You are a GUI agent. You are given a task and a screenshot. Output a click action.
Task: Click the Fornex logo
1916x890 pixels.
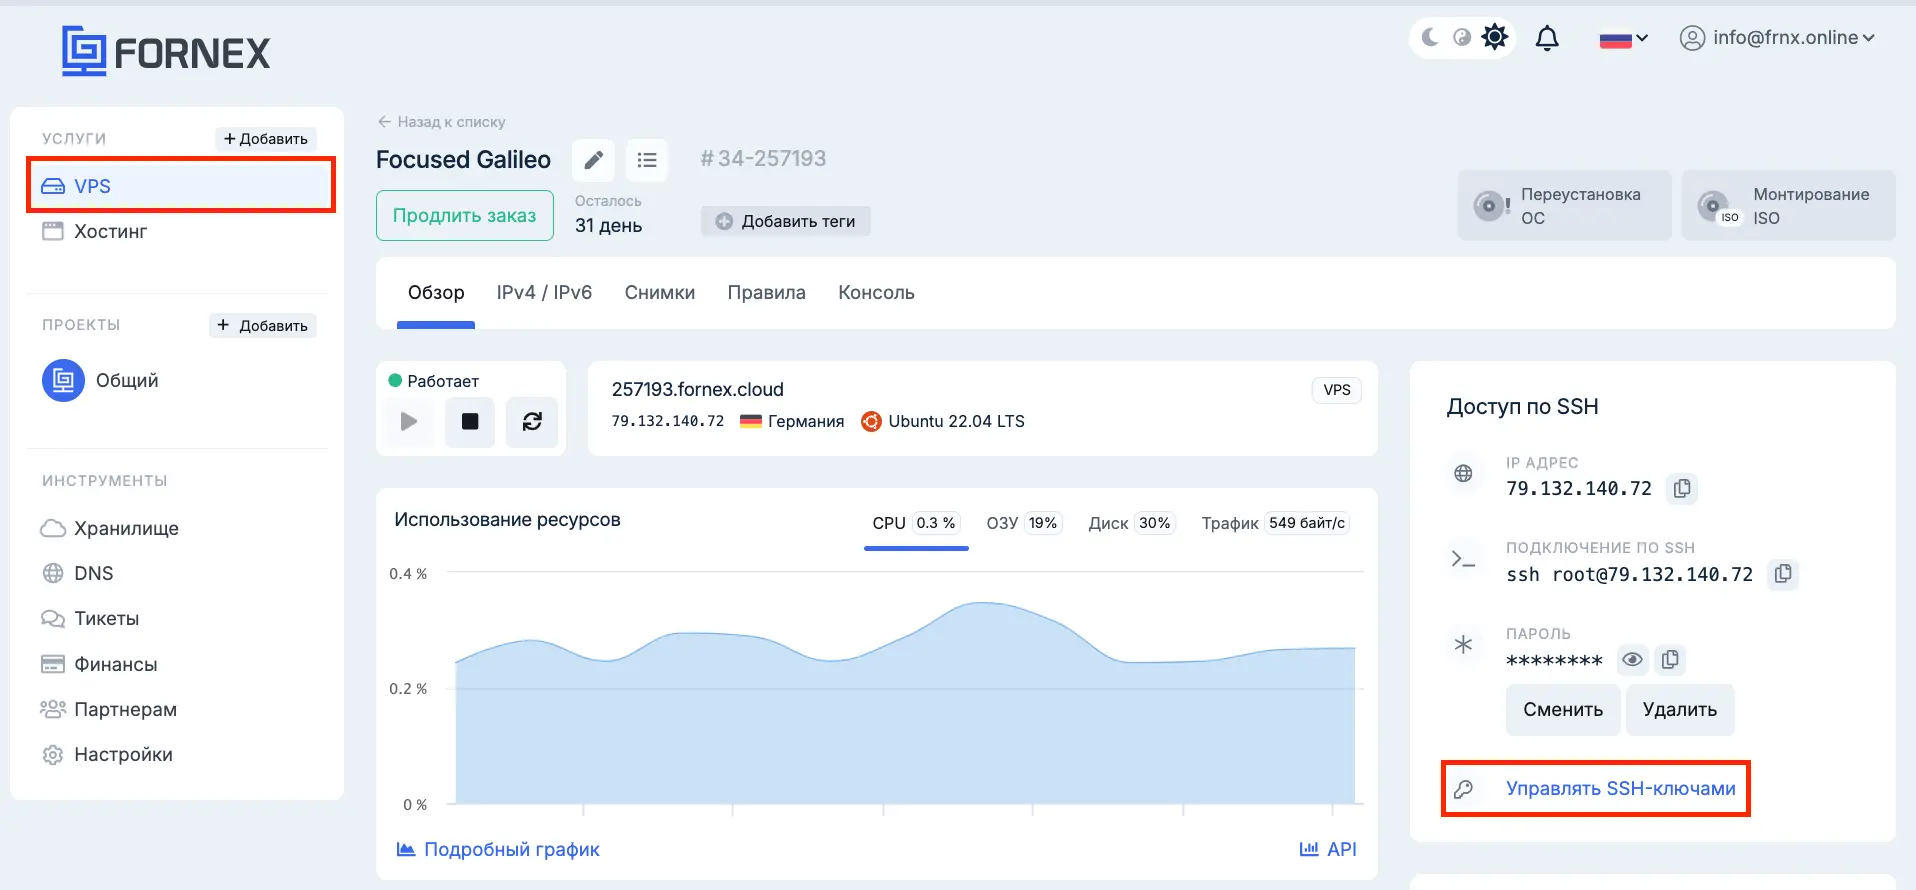[166, 51]
